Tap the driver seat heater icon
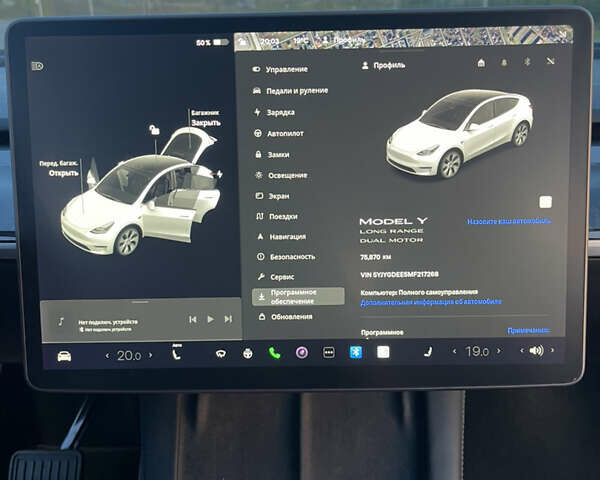Screen dimensions: 600x480 point(176,353)
